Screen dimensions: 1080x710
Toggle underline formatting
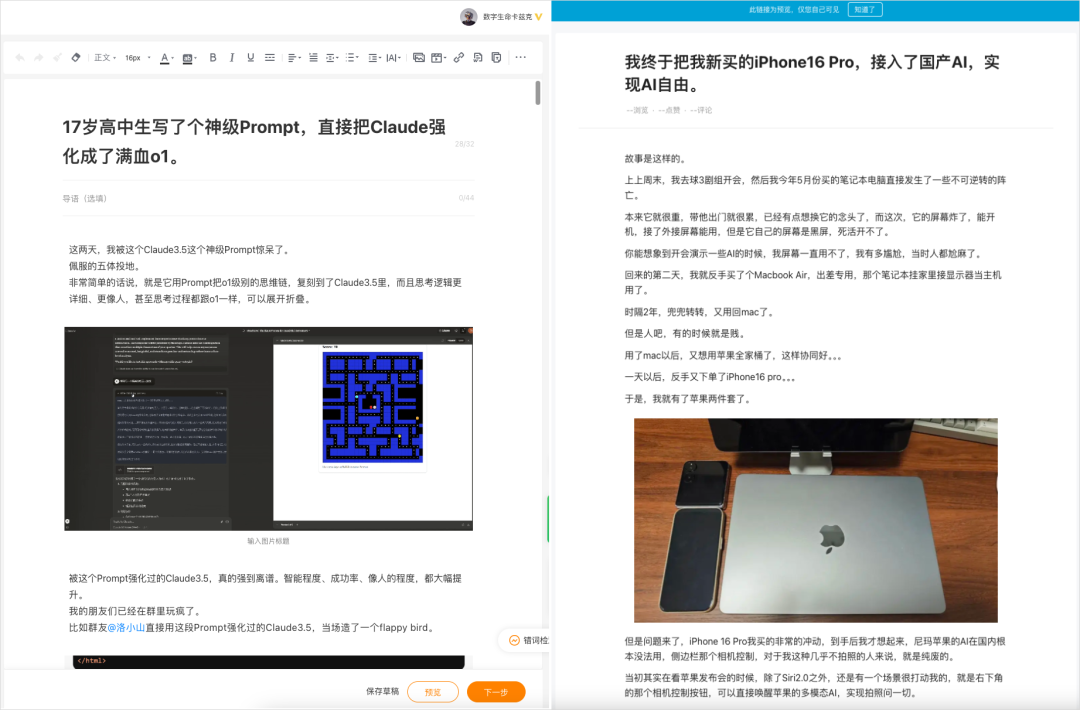point(250,58)
